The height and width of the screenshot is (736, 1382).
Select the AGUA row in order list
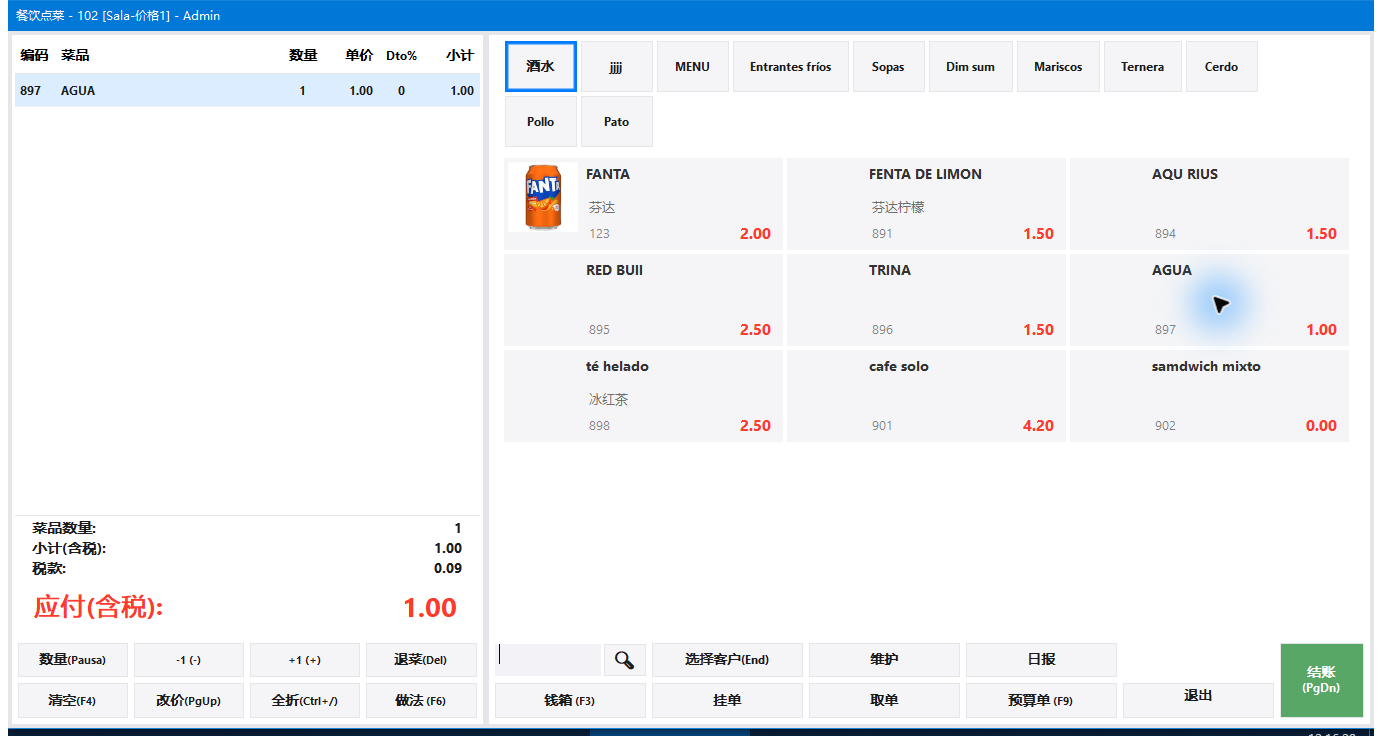(x=247, y=91)
